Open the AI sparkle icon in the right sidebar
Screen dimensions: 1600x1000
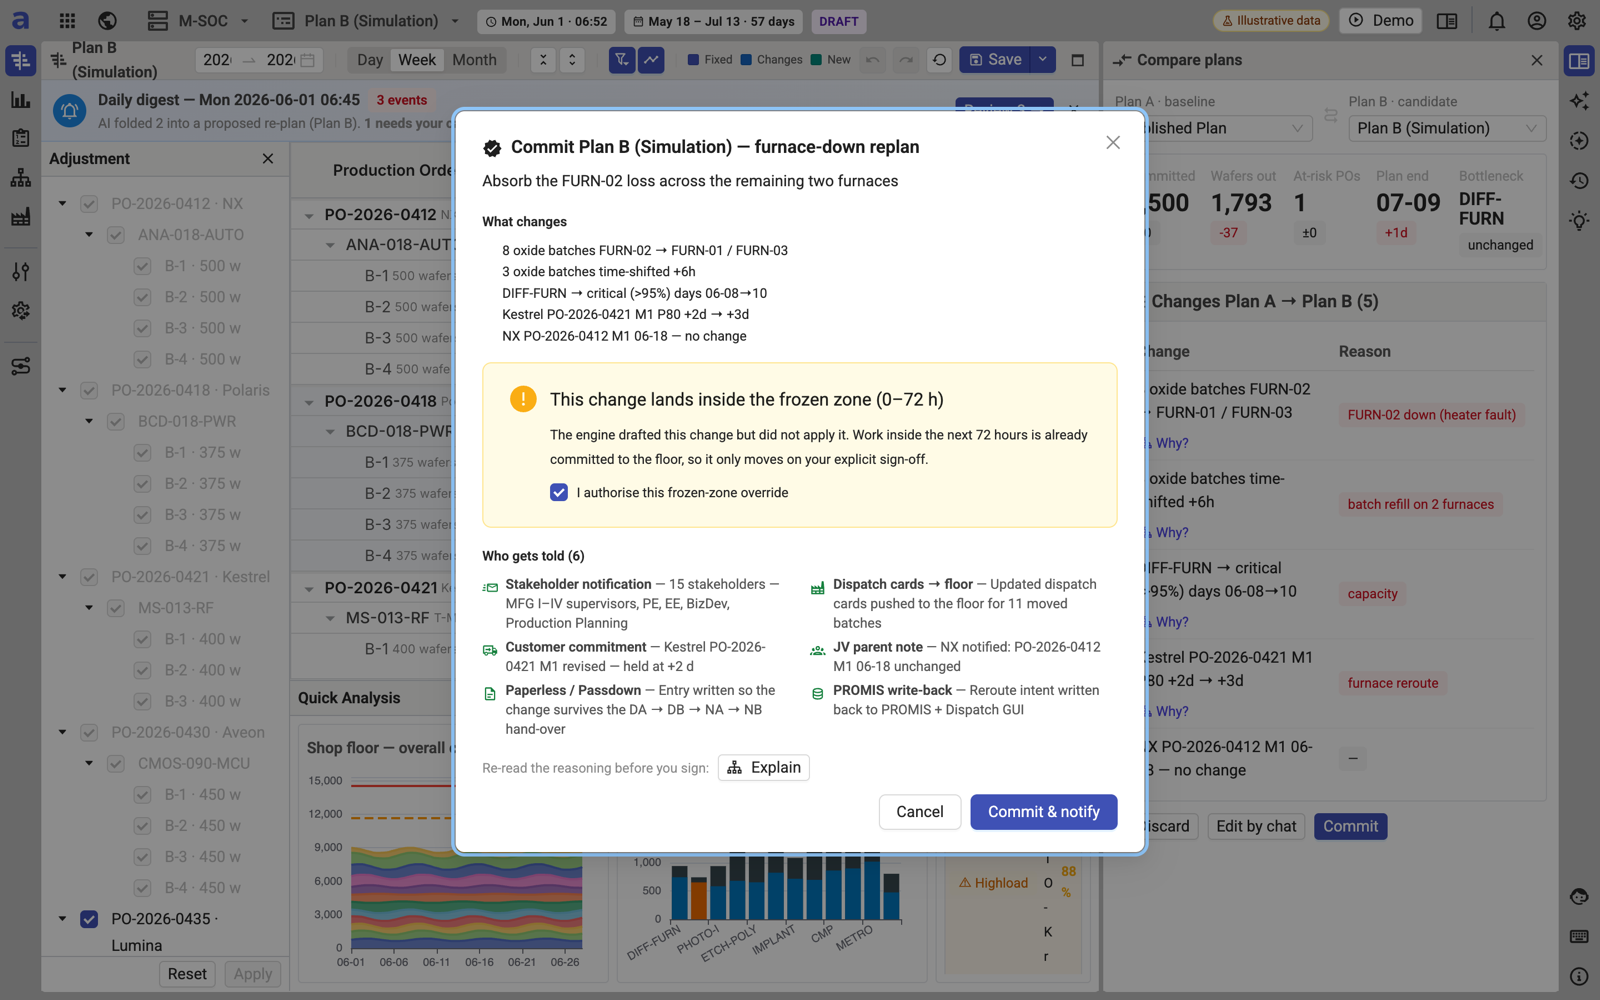pos(1579,101)
